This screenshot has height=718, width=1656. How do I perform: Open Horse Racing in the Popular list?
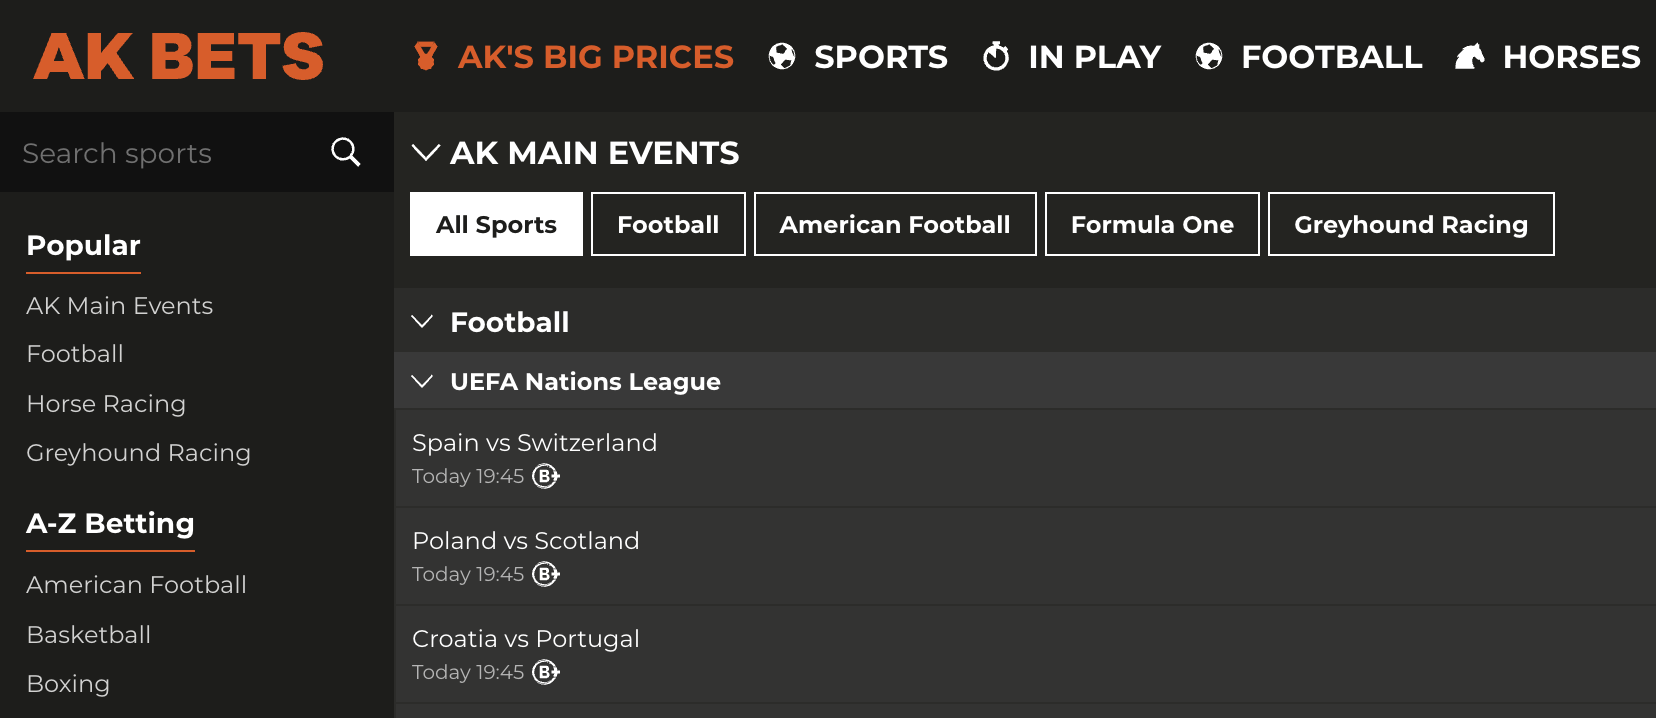click(x=106, y=404)
